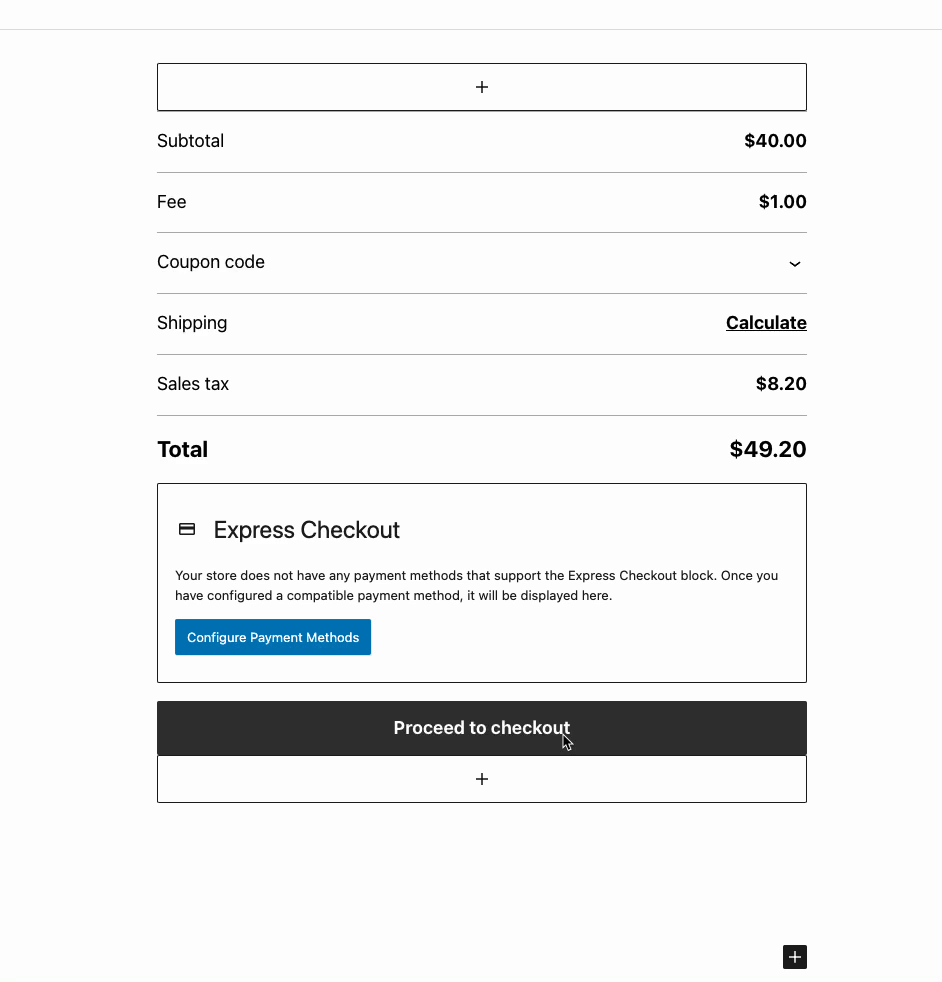
Task: Click the $1.00 fee amount
Action: 782,202
